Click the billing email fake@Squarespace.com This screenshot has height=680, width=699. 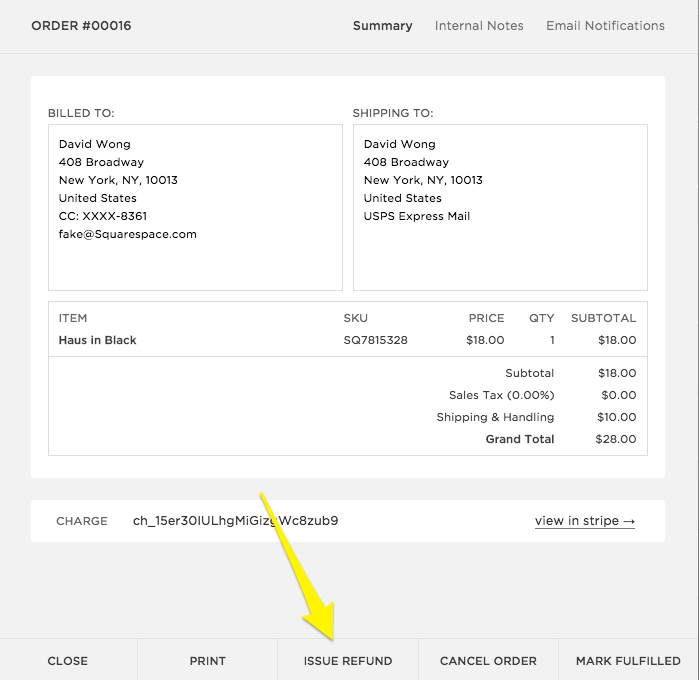coord(128,234)
